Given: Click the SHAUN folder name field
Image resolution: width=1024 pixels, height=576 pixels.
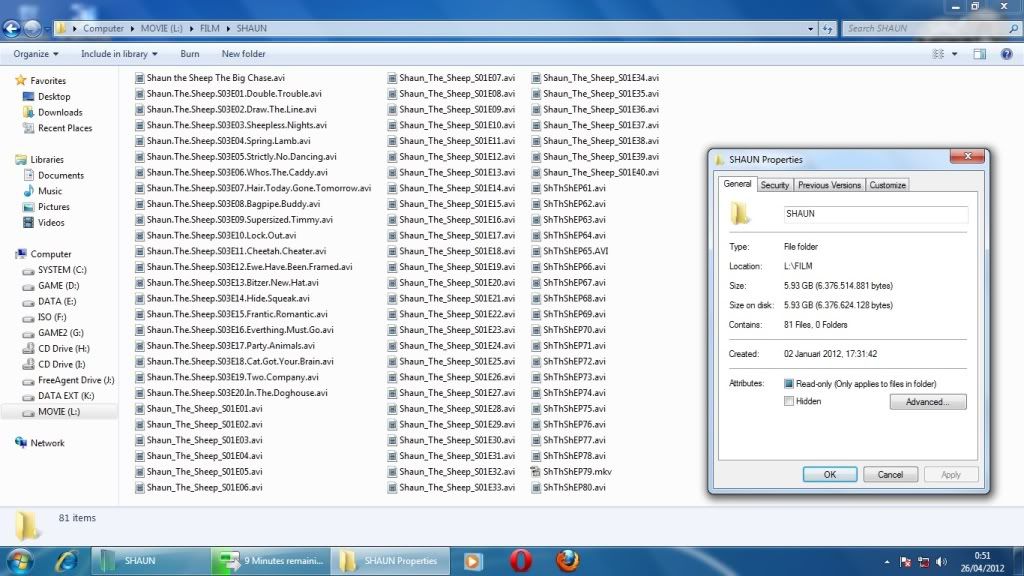Looking at the screenshot, I should (x=875, y=214).
